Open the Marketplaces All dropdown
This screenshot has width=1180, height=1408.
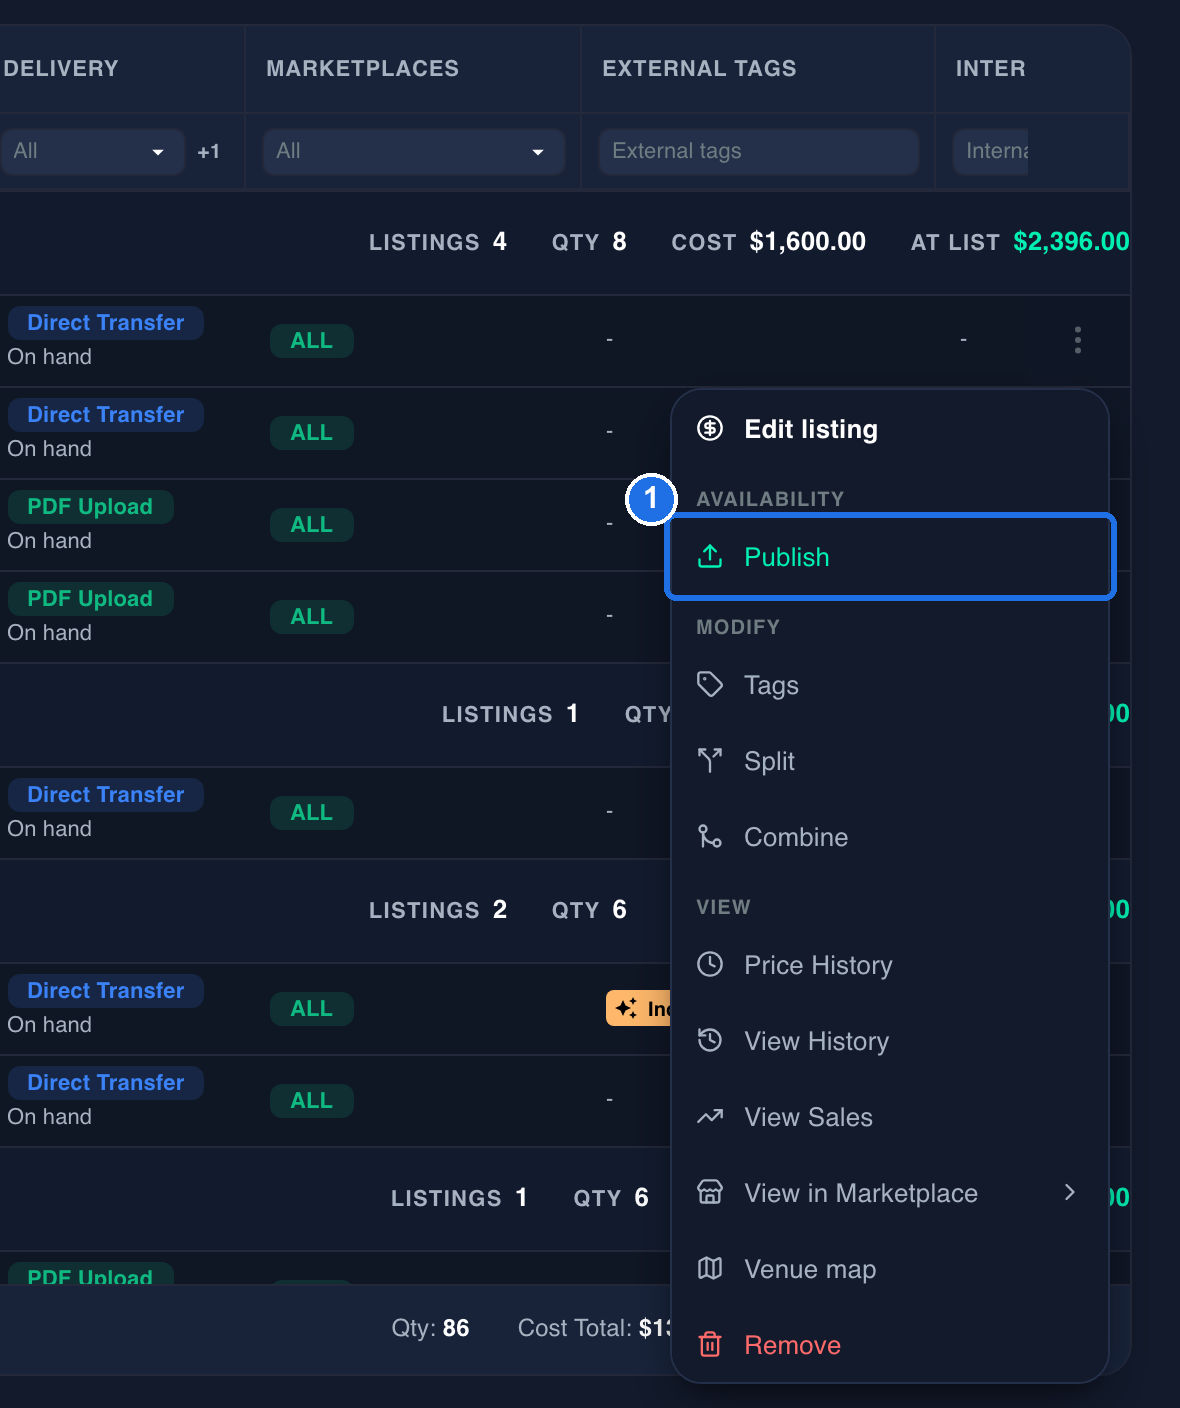pyautogui.click(x=414, y=151)
